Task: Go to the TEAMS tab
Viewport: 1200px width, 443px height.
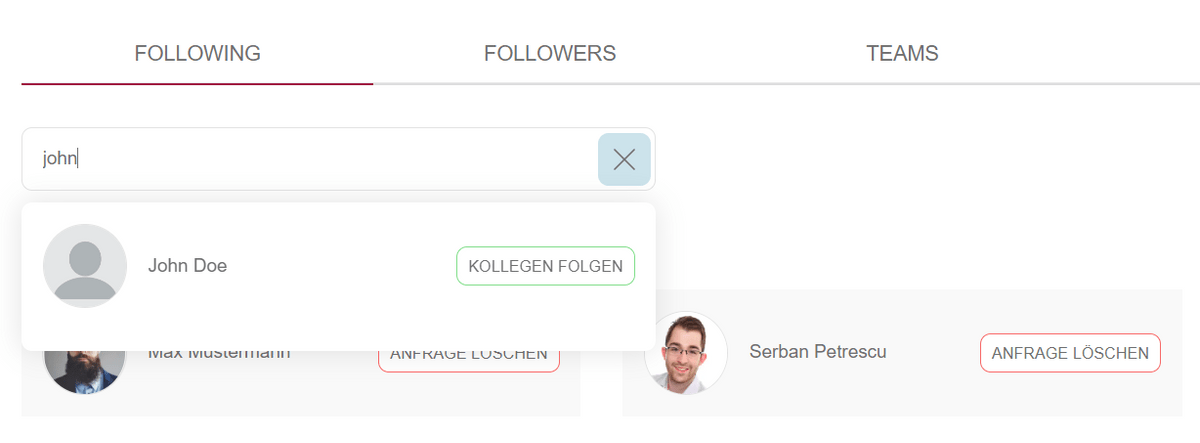Action: (902, 53)
